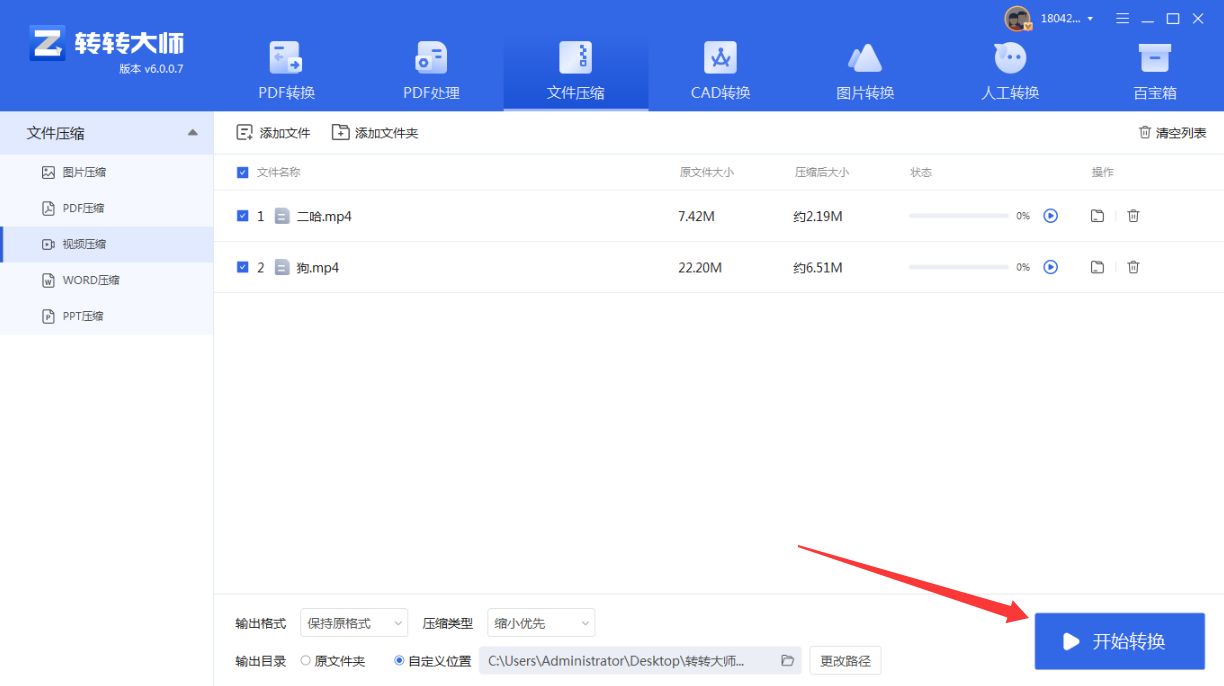Click the 操作 column header
Viewport: 1224px width, 686px height.
coord(1103,172)
